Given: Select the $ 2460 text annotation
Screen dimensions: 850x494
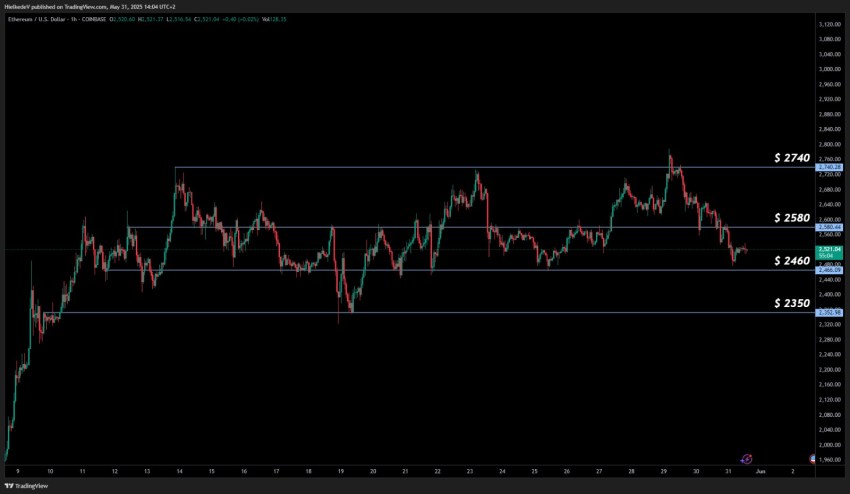Looking at the screenshot, I should [x=793, y=260].
